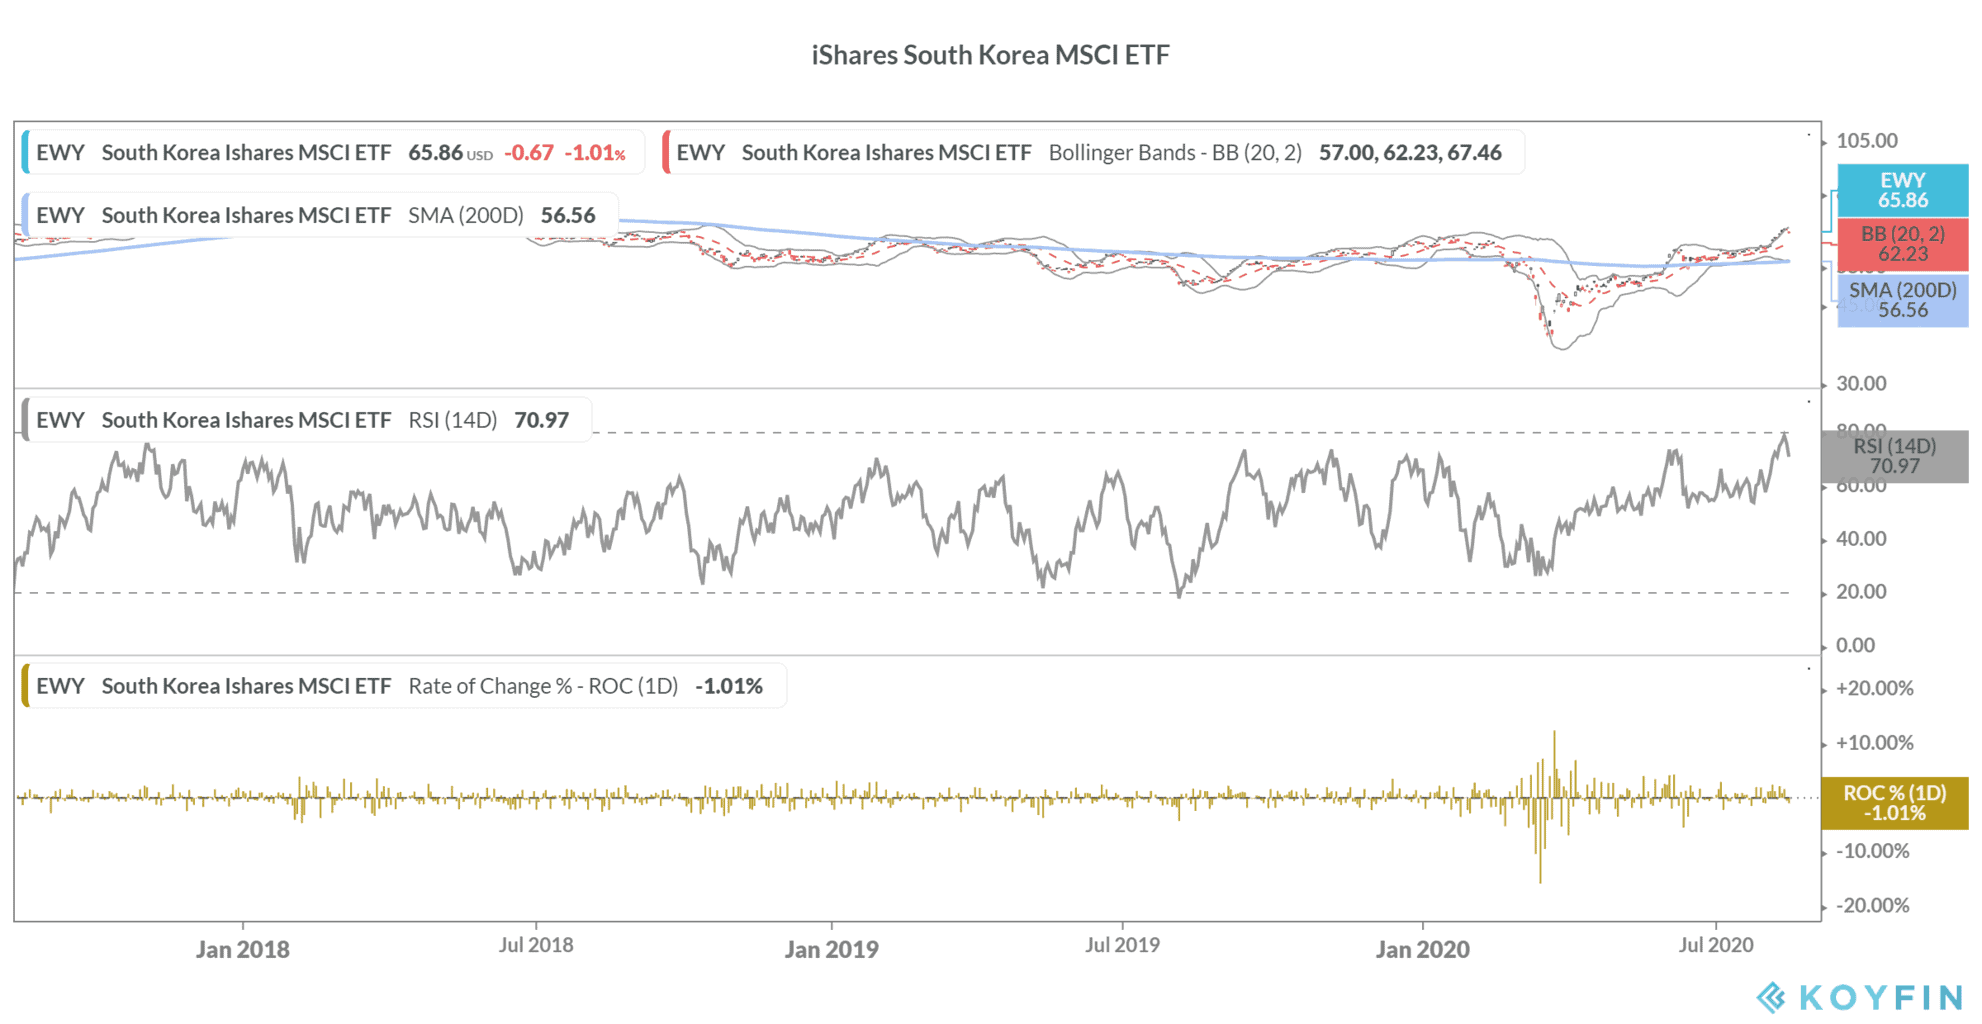
Task: Select the Rate of Change ROC (1D) legend
Action: 403,686
